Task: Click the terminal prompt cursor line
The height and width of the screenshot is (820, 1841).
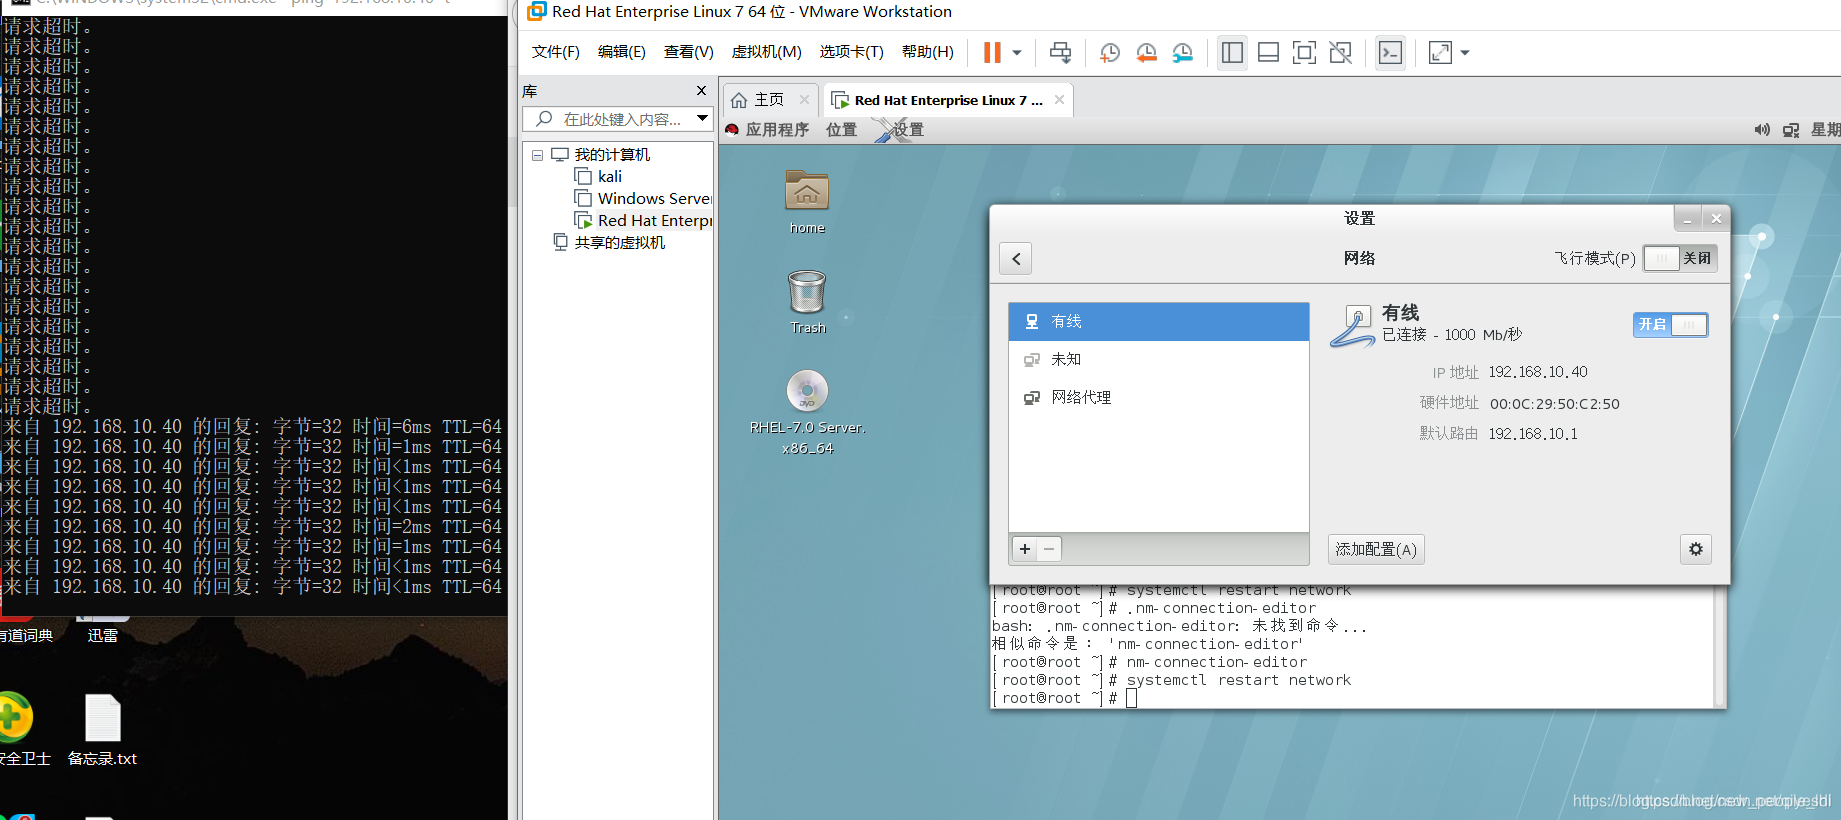Action: [1064, 698]
